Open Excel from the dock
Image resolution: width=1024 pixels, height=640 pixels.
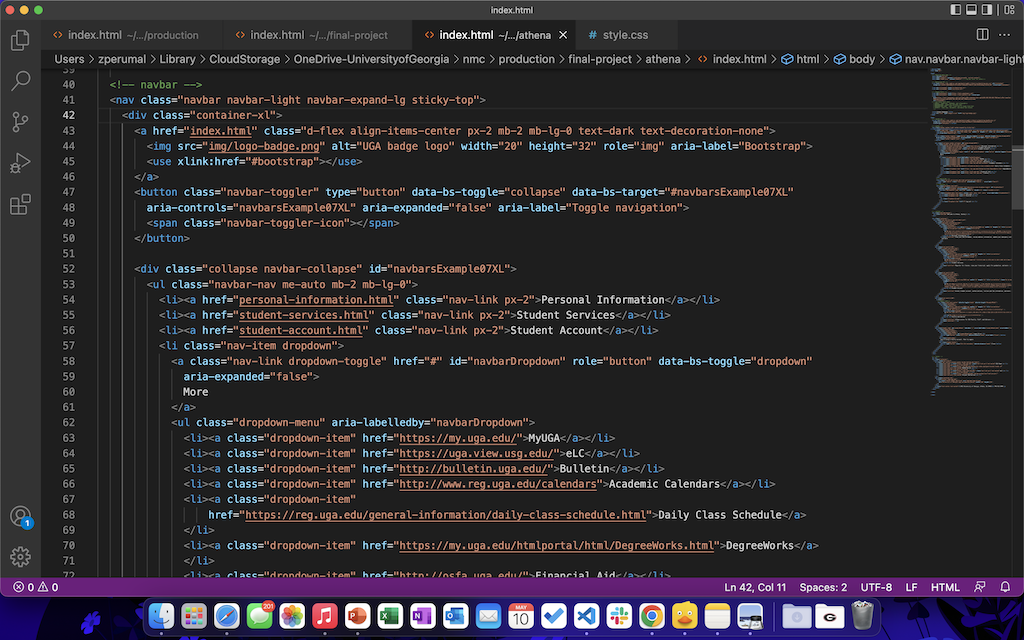(390, 615)
